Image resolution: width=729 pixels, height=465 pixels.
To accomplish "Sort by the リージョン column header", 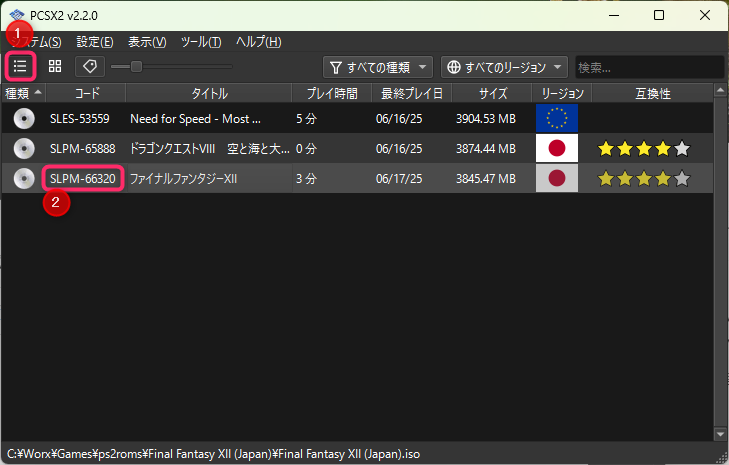I will [562, 93].
